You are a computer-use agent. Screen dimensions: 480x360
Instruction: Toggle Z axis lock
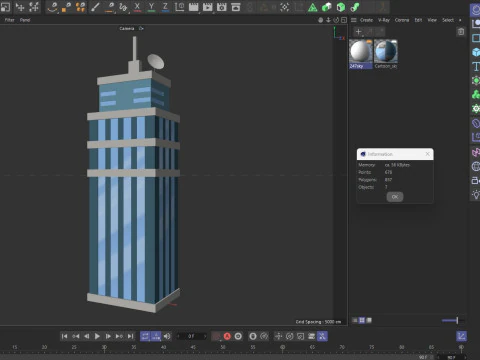click(165, 7)
